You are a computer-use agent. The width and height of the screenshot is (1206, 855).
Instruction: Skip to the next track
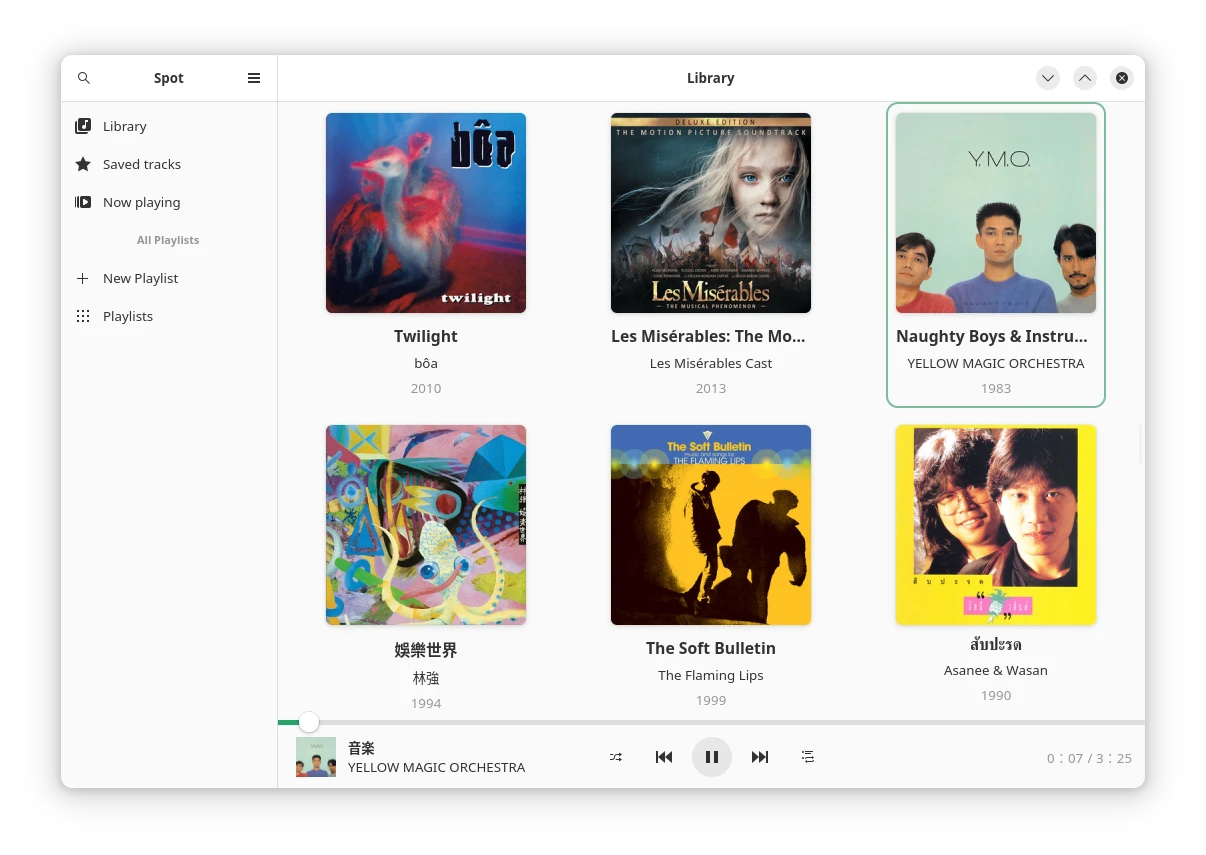760,757
